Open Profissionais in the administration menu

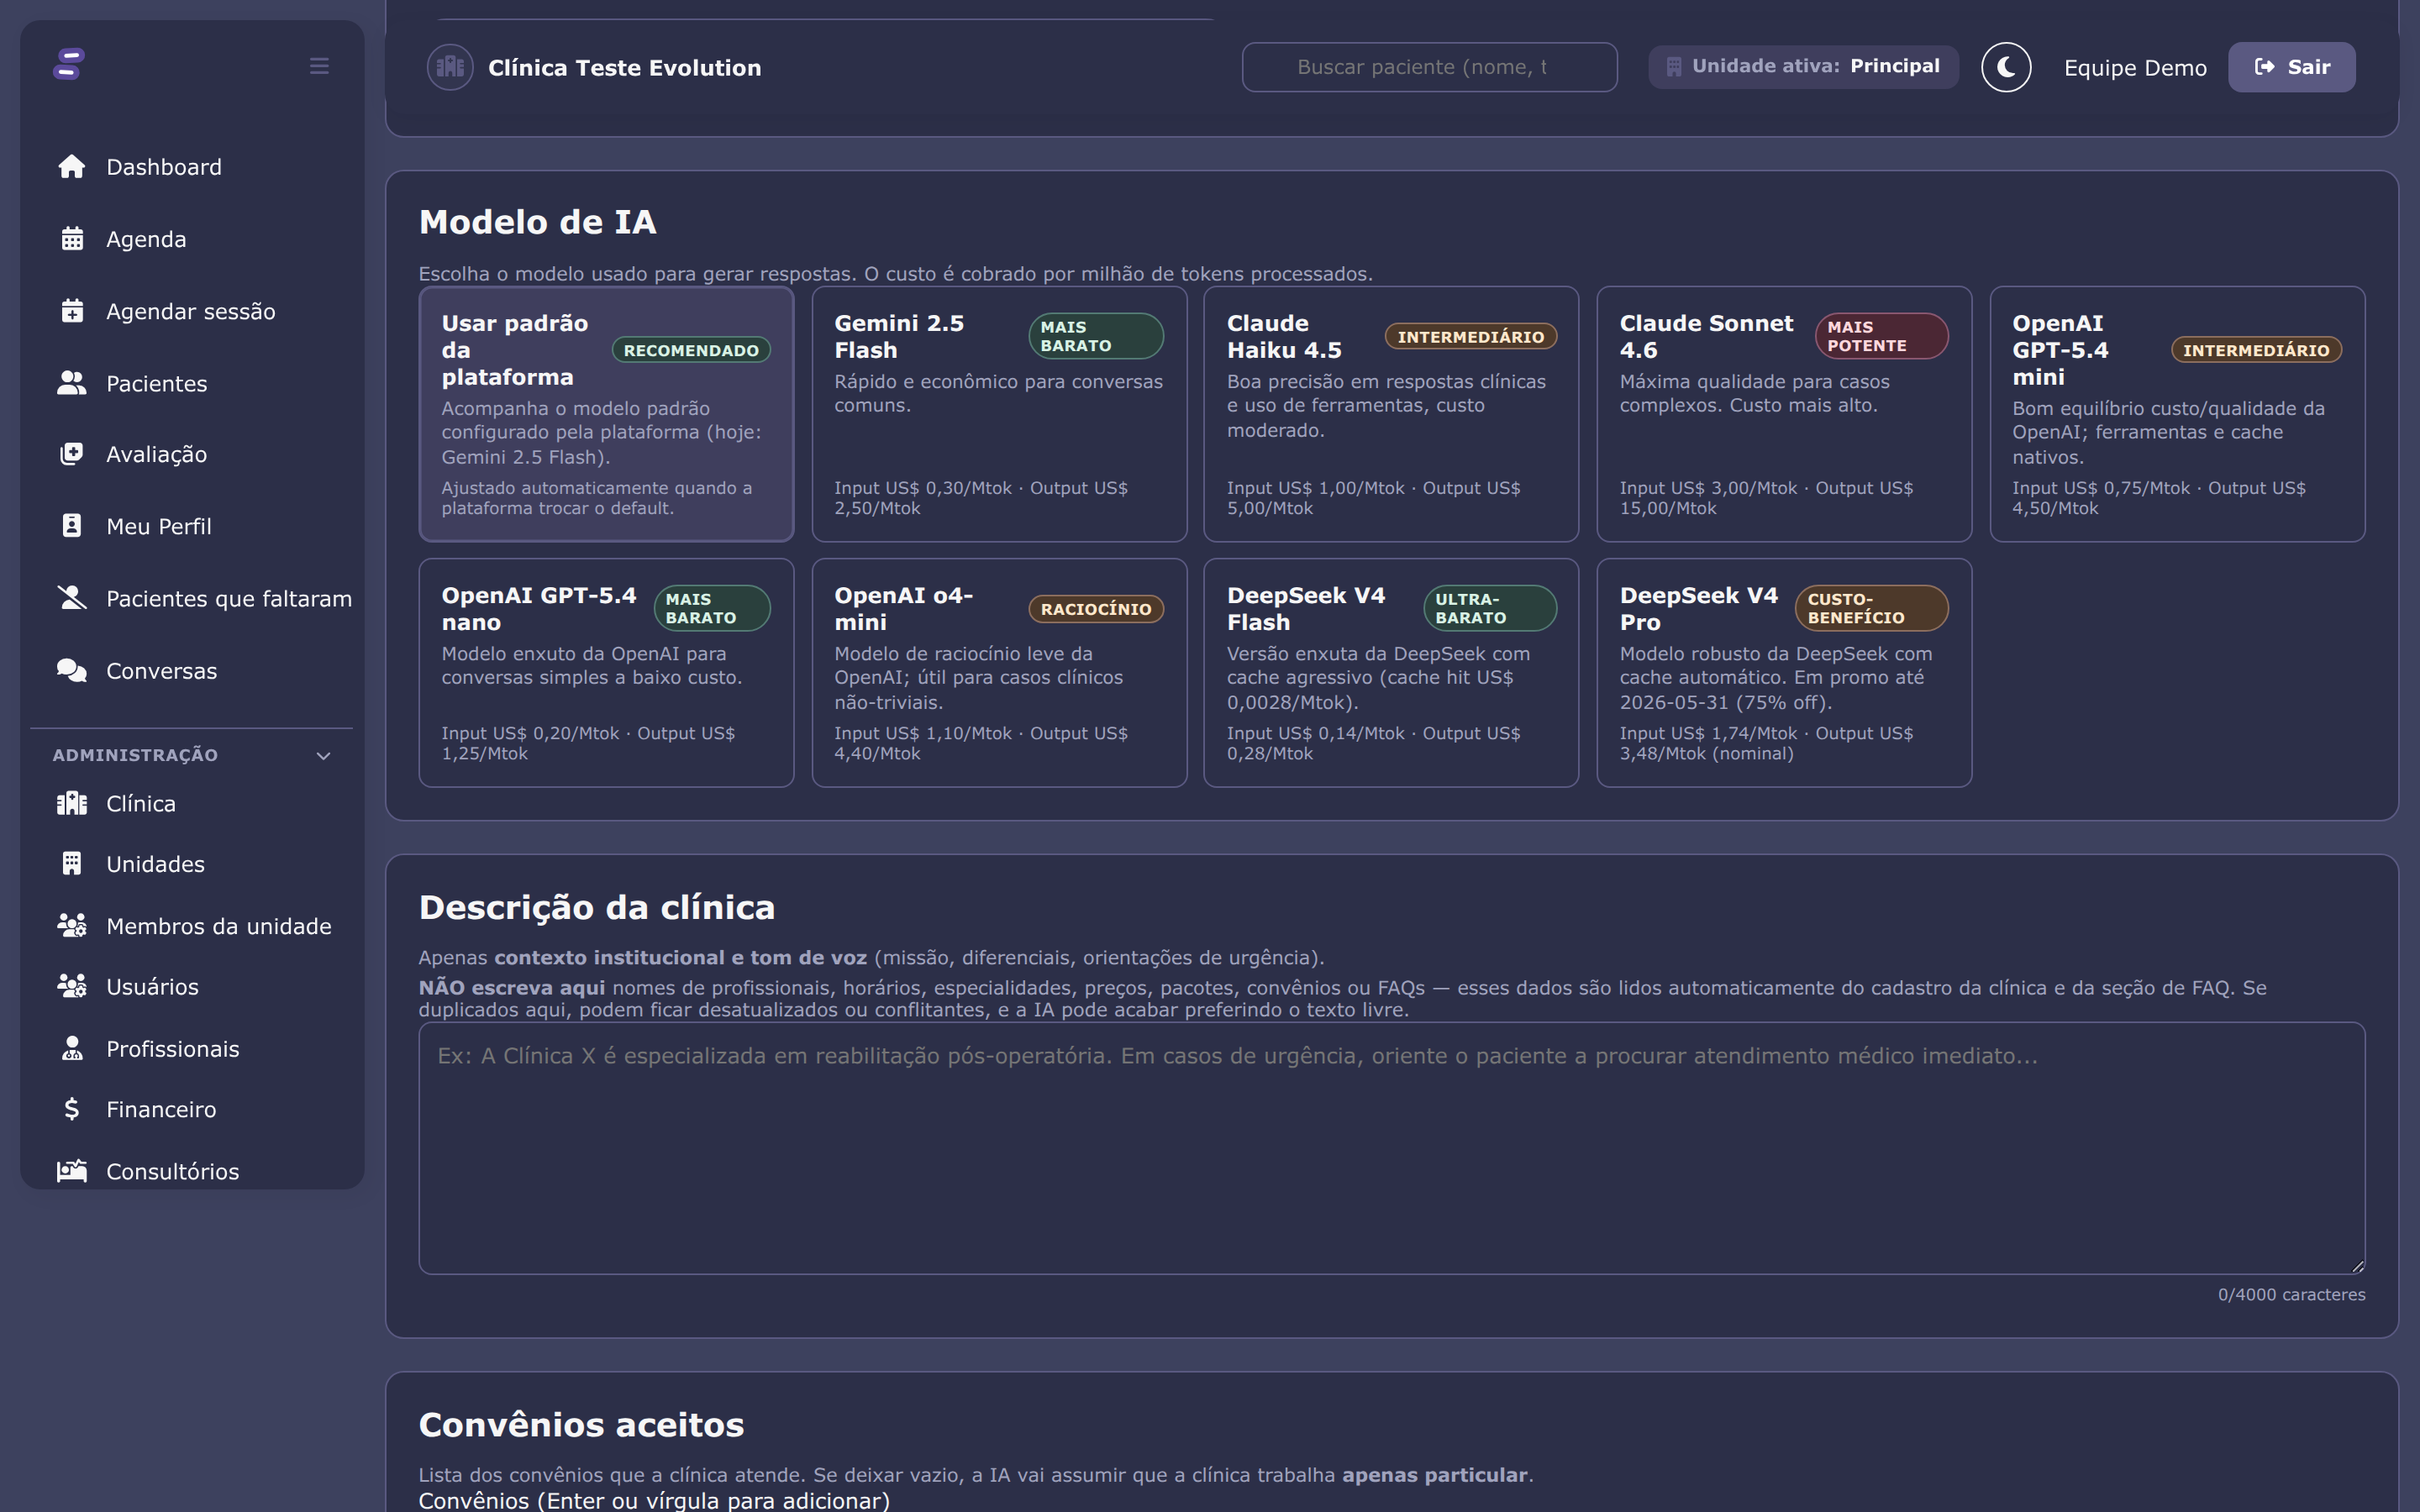pos(192,1048)
